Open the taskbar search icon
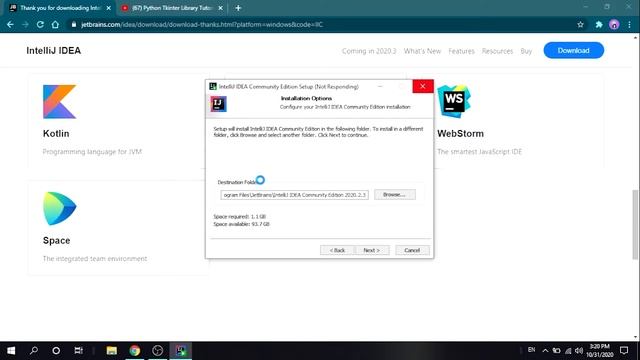The image size is (640, 360). [x=34, y=351]
